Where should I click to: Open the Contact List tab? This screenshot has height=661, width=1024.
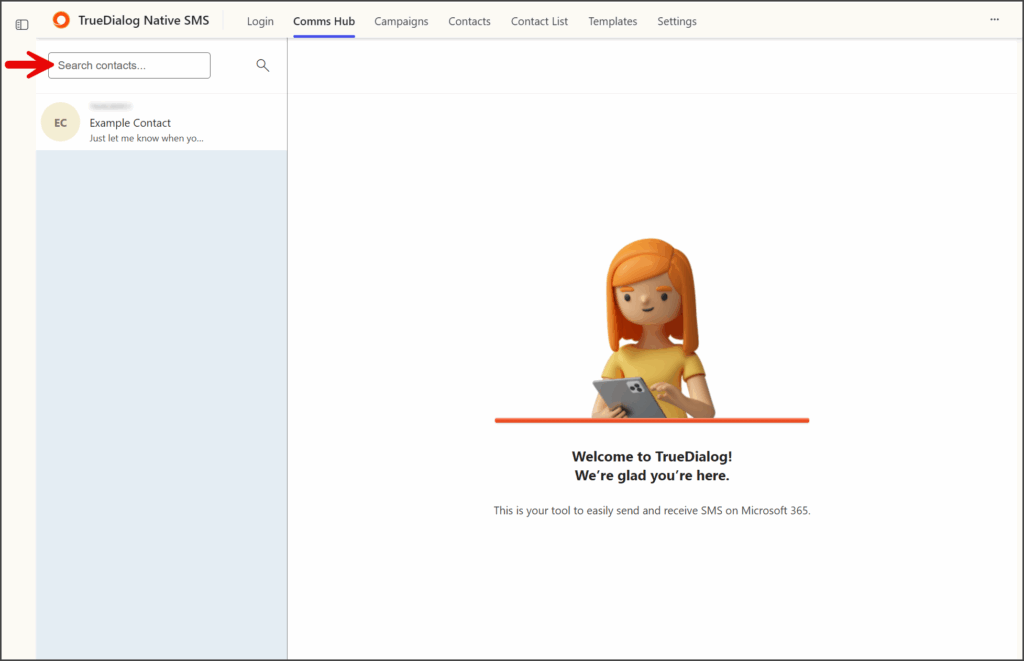point(539,21)
